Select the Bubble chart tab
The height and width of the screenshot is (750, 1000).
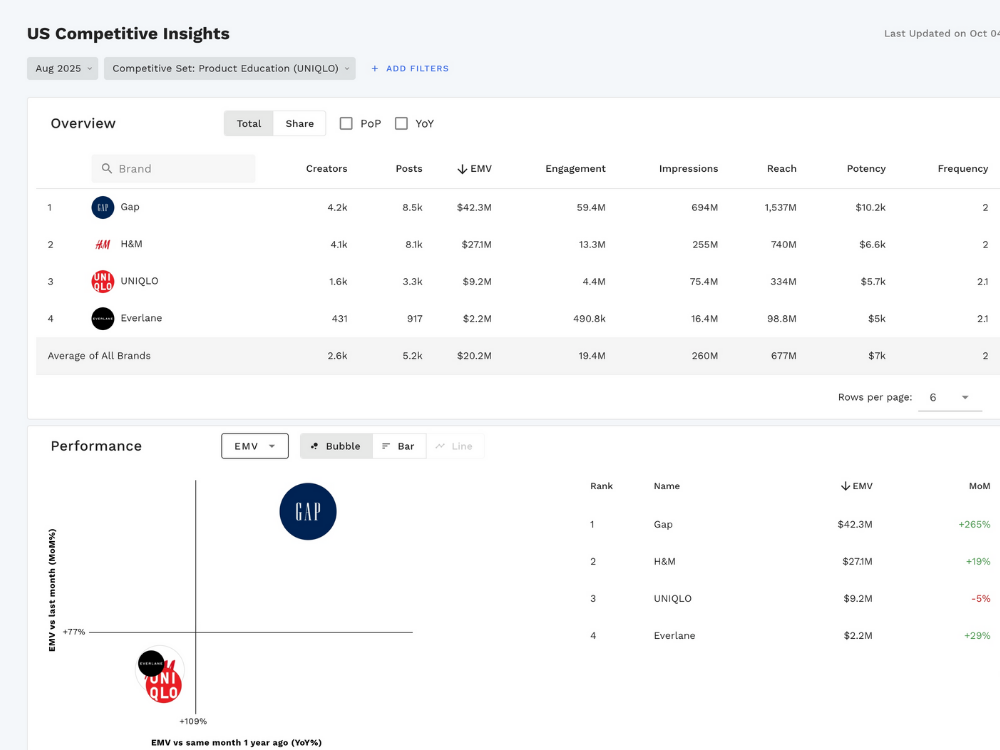point(336,446)
